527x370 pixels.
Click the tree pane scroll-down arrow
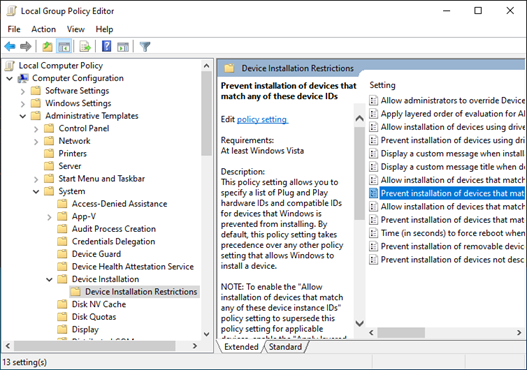click(206, 334)
